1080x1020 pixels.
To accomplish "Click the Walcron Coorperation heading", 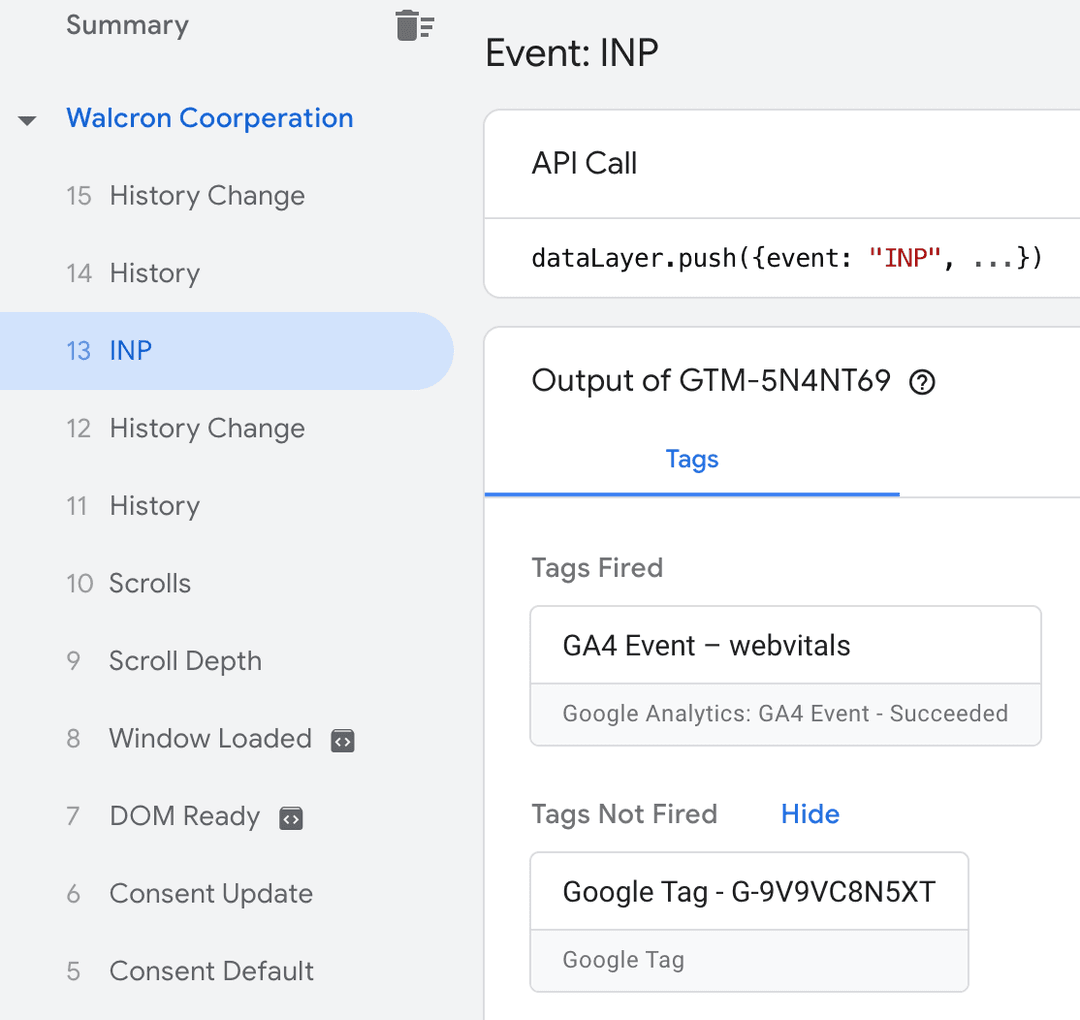I will [x=209, y=118].
